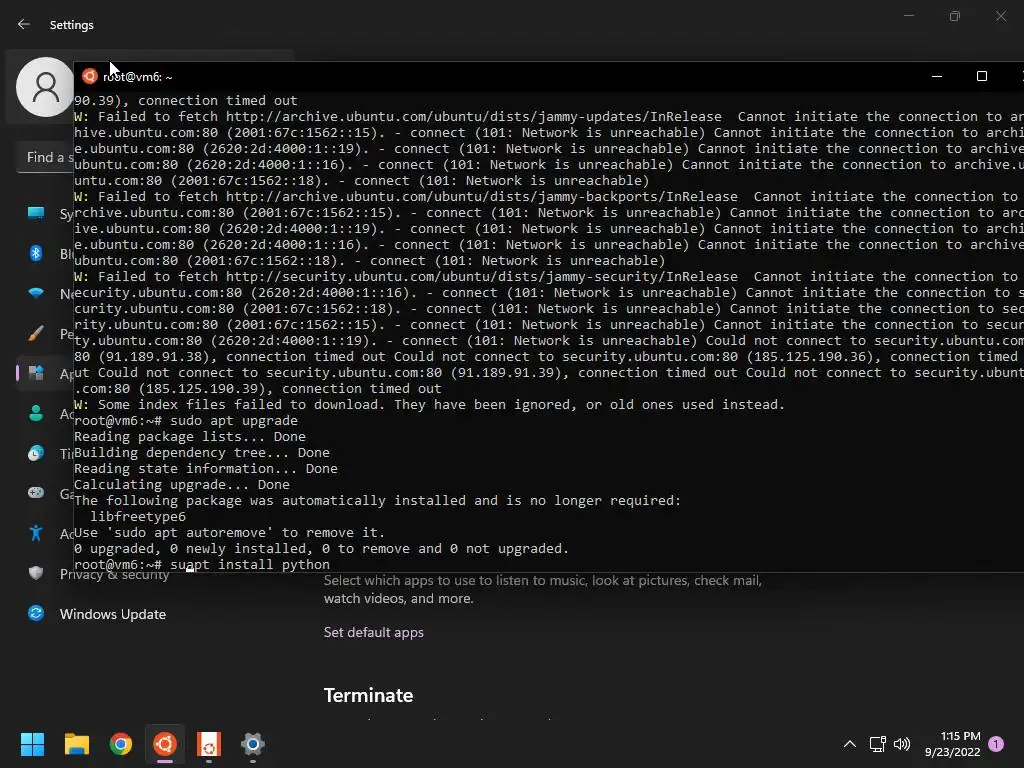Open File Explorer from the taskbar
The image size is (1024, 768).
[76, 744]
